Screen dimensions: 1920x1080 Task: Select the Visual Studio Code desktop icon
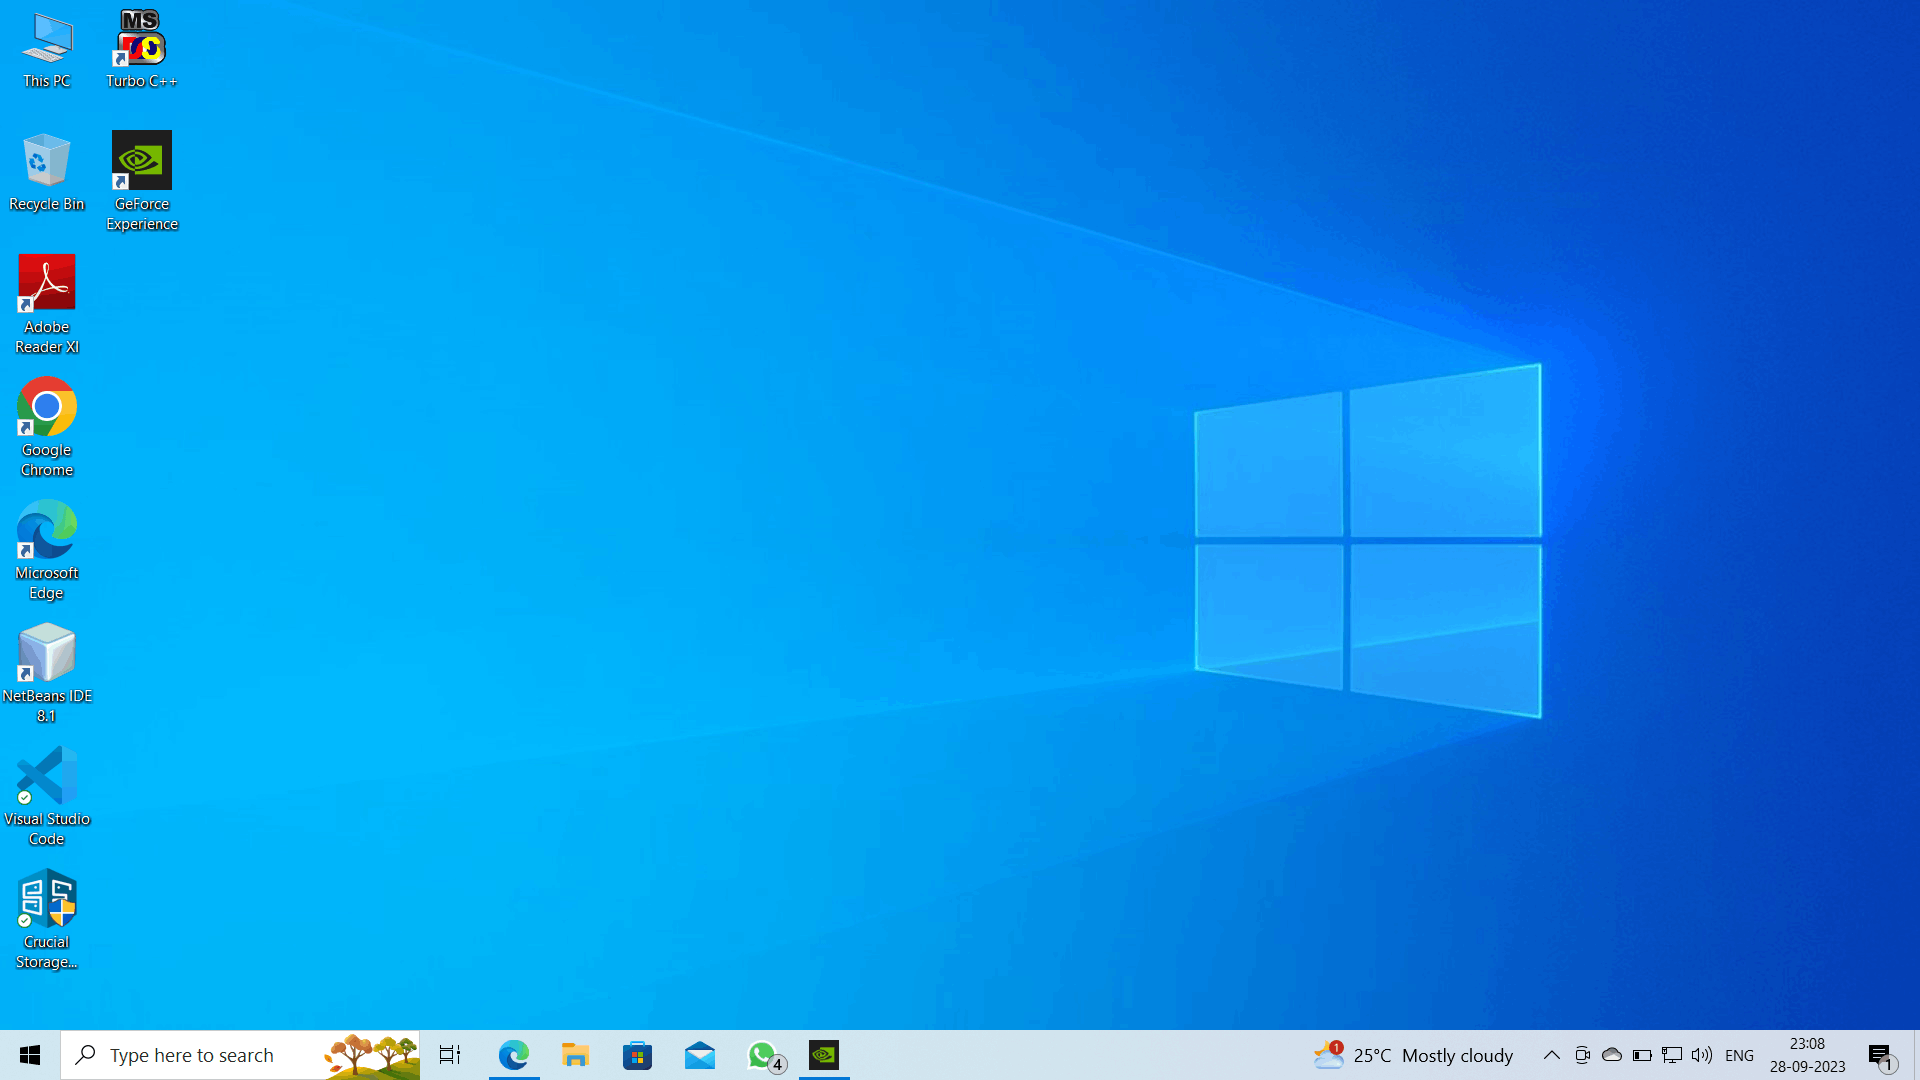click(47, 796)
